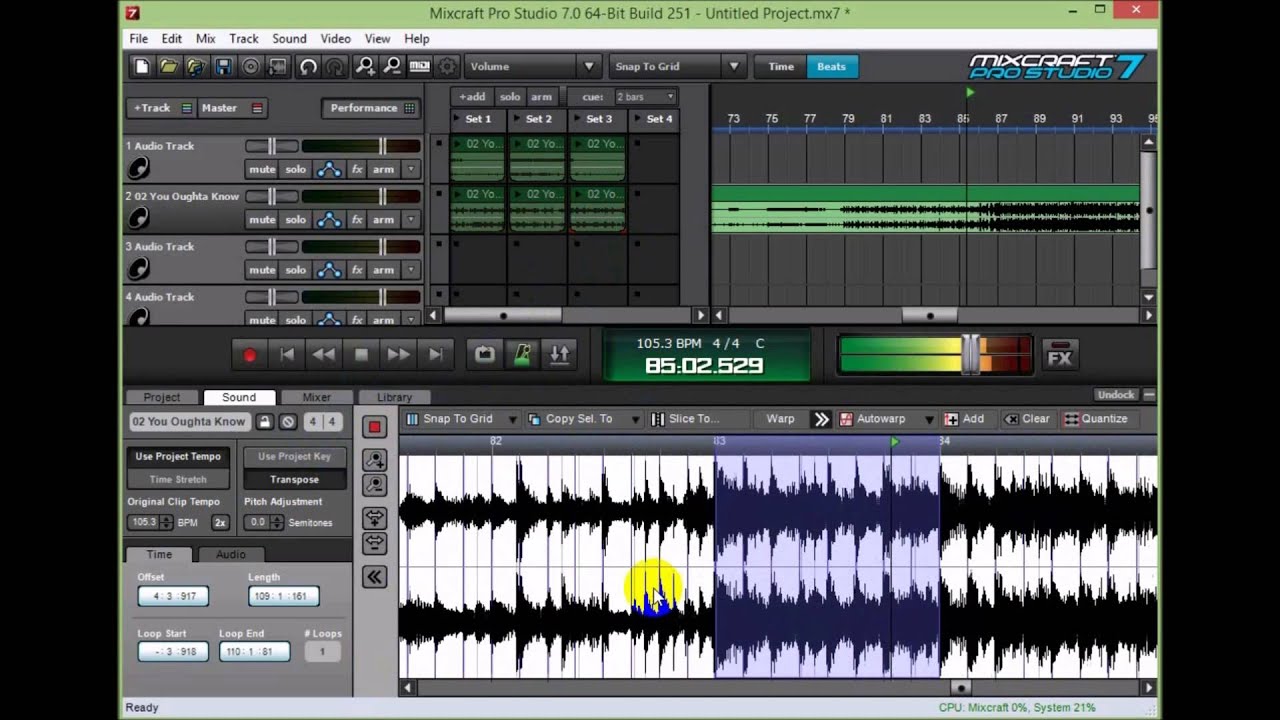Toggle the metronome

[522, 355]
